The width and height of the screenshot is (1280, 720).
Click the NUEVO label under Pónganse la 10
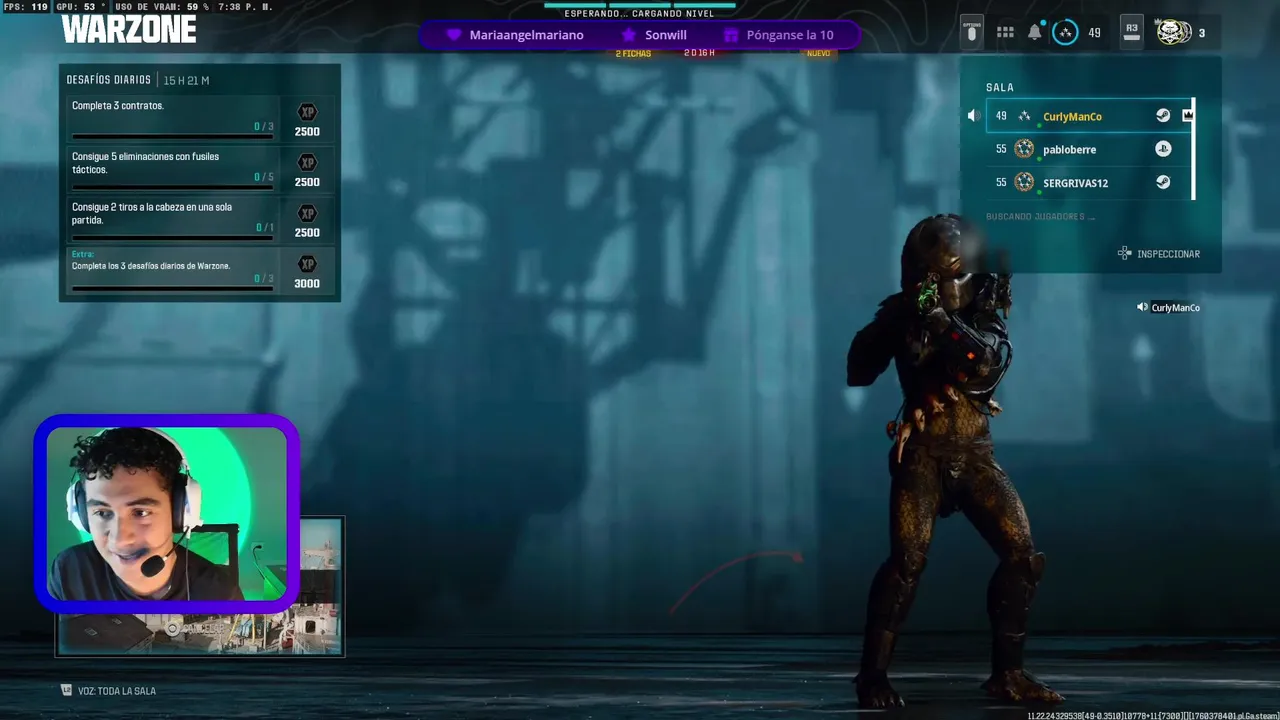tap(818, 53)
